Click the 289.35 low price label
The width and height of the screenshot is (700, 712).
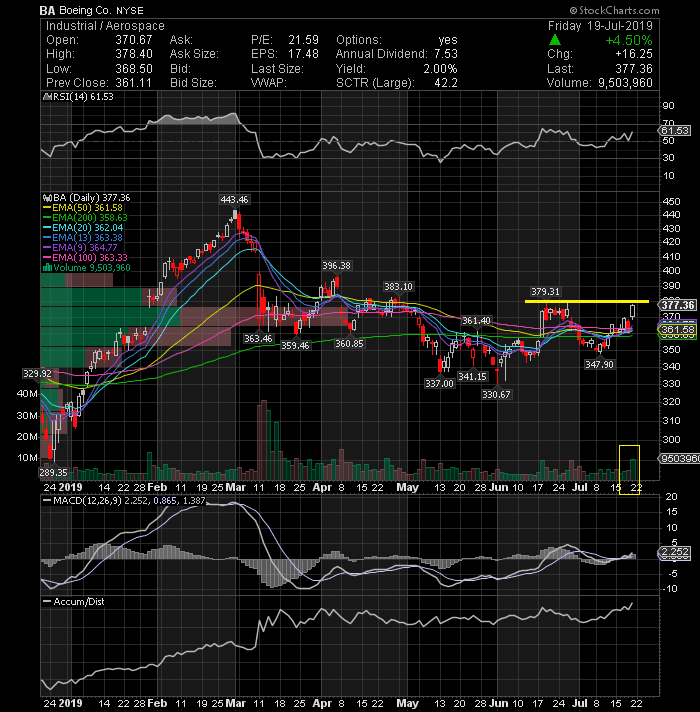(53, 473)
